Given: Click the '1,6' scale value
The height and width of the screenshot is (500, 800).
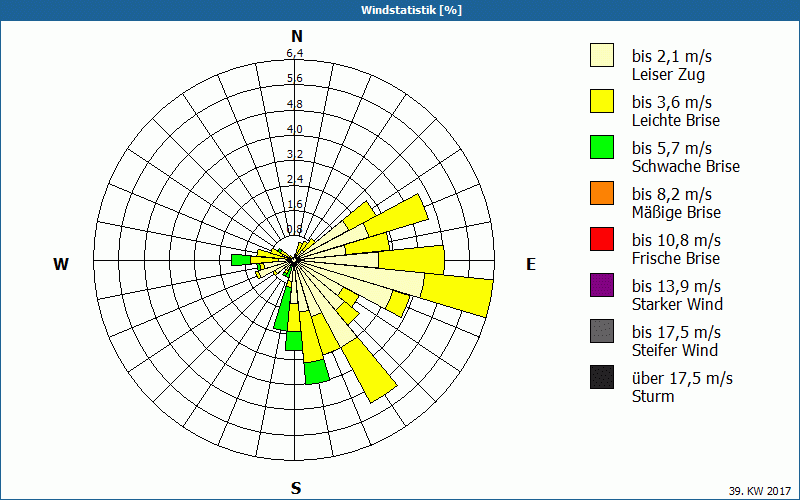Looking at the screenshot, I should [x=295, y=204].
